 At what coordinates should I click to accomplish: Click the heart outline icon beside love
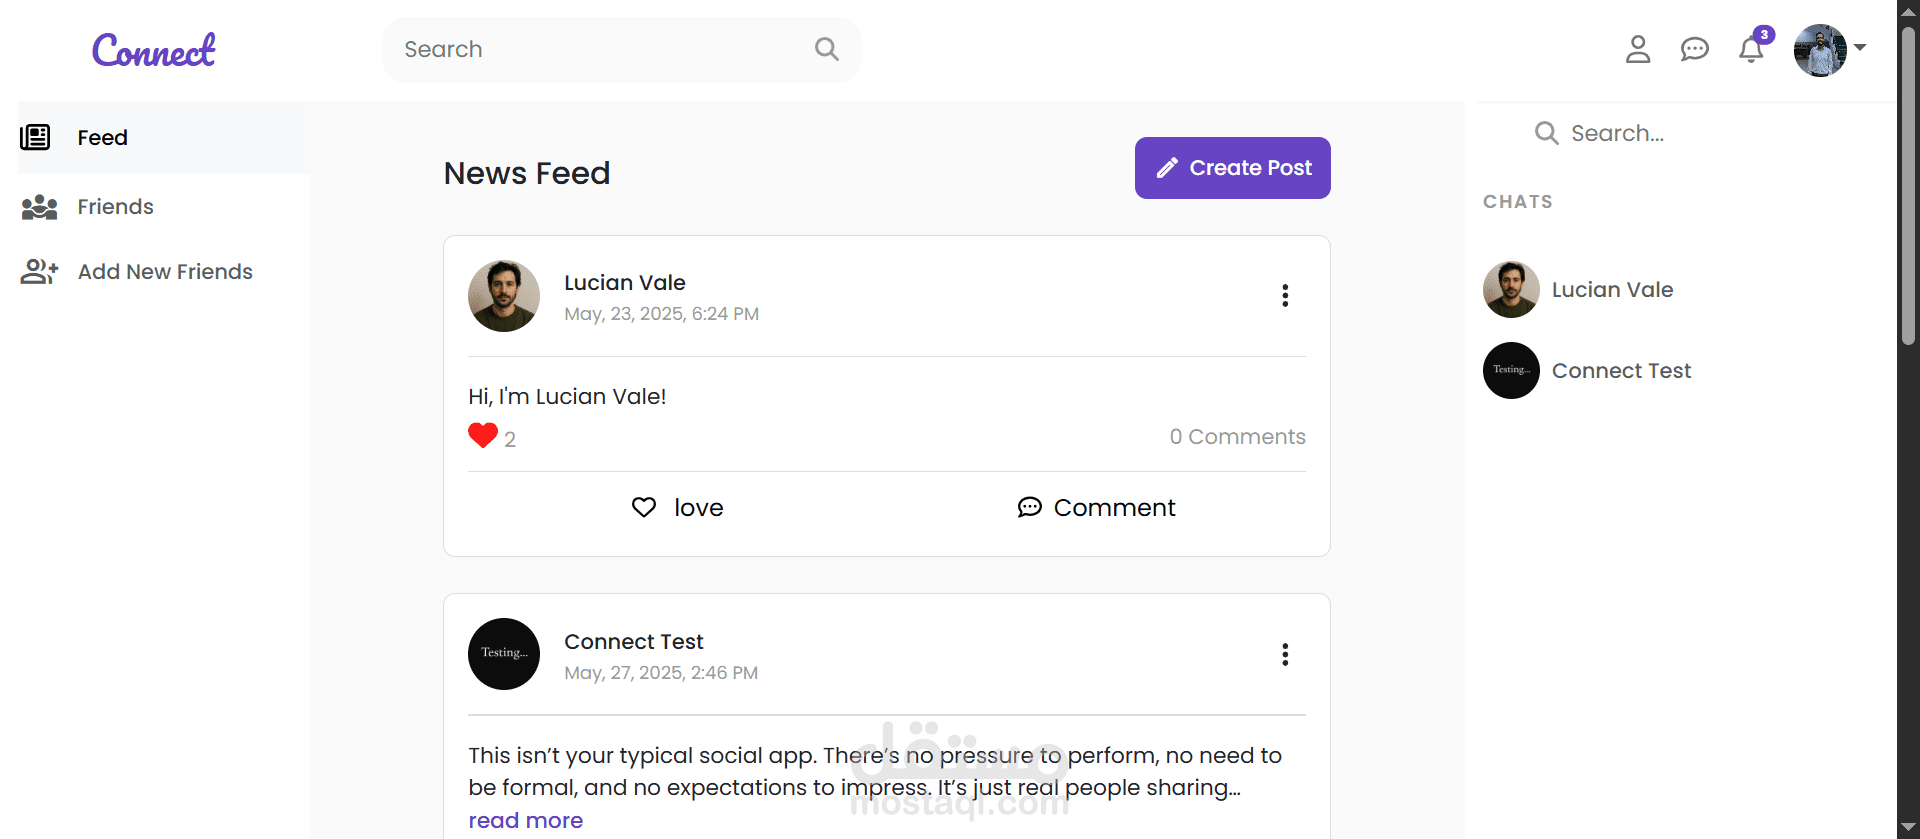pos(644,508)
